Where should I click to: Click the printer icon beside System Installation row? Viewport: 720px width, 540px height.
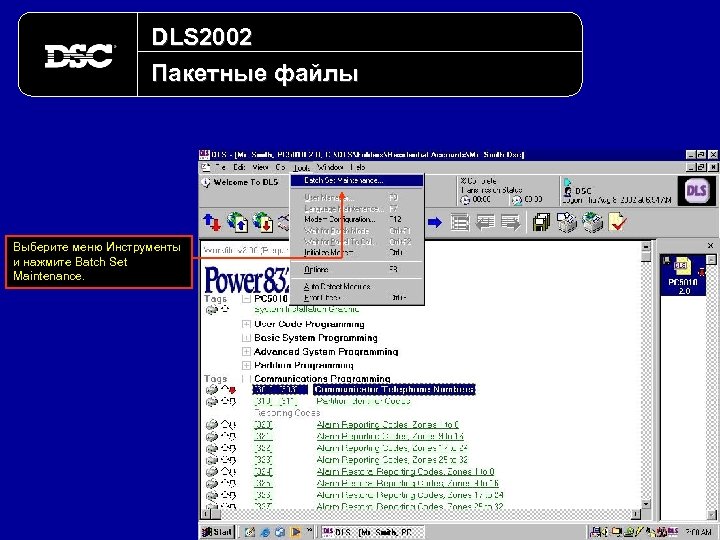(212, 310)
